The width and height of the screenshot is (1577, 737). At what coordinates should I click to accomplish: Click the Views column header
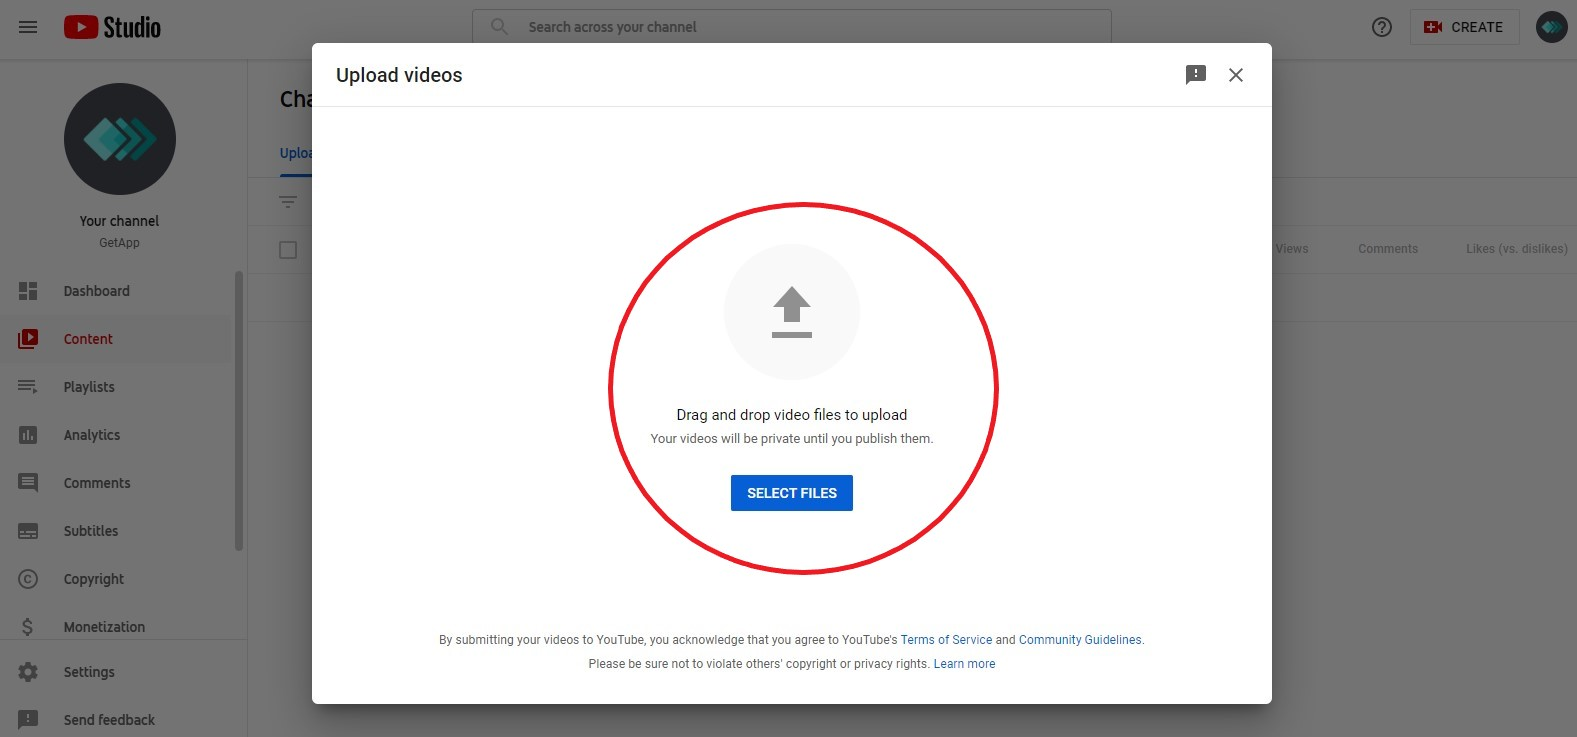click(x=1292, y=249)
